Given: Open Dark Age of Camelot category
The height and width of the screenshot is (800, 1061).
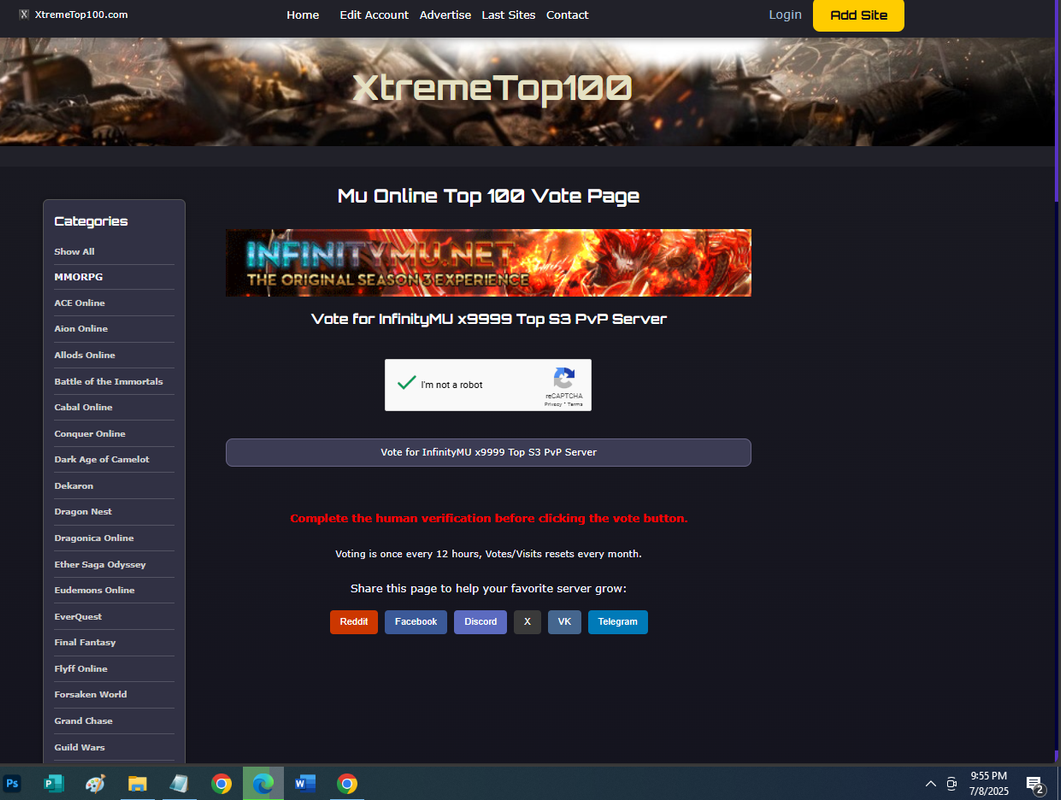Looking at the screenshot, I should tap(101, 460).
